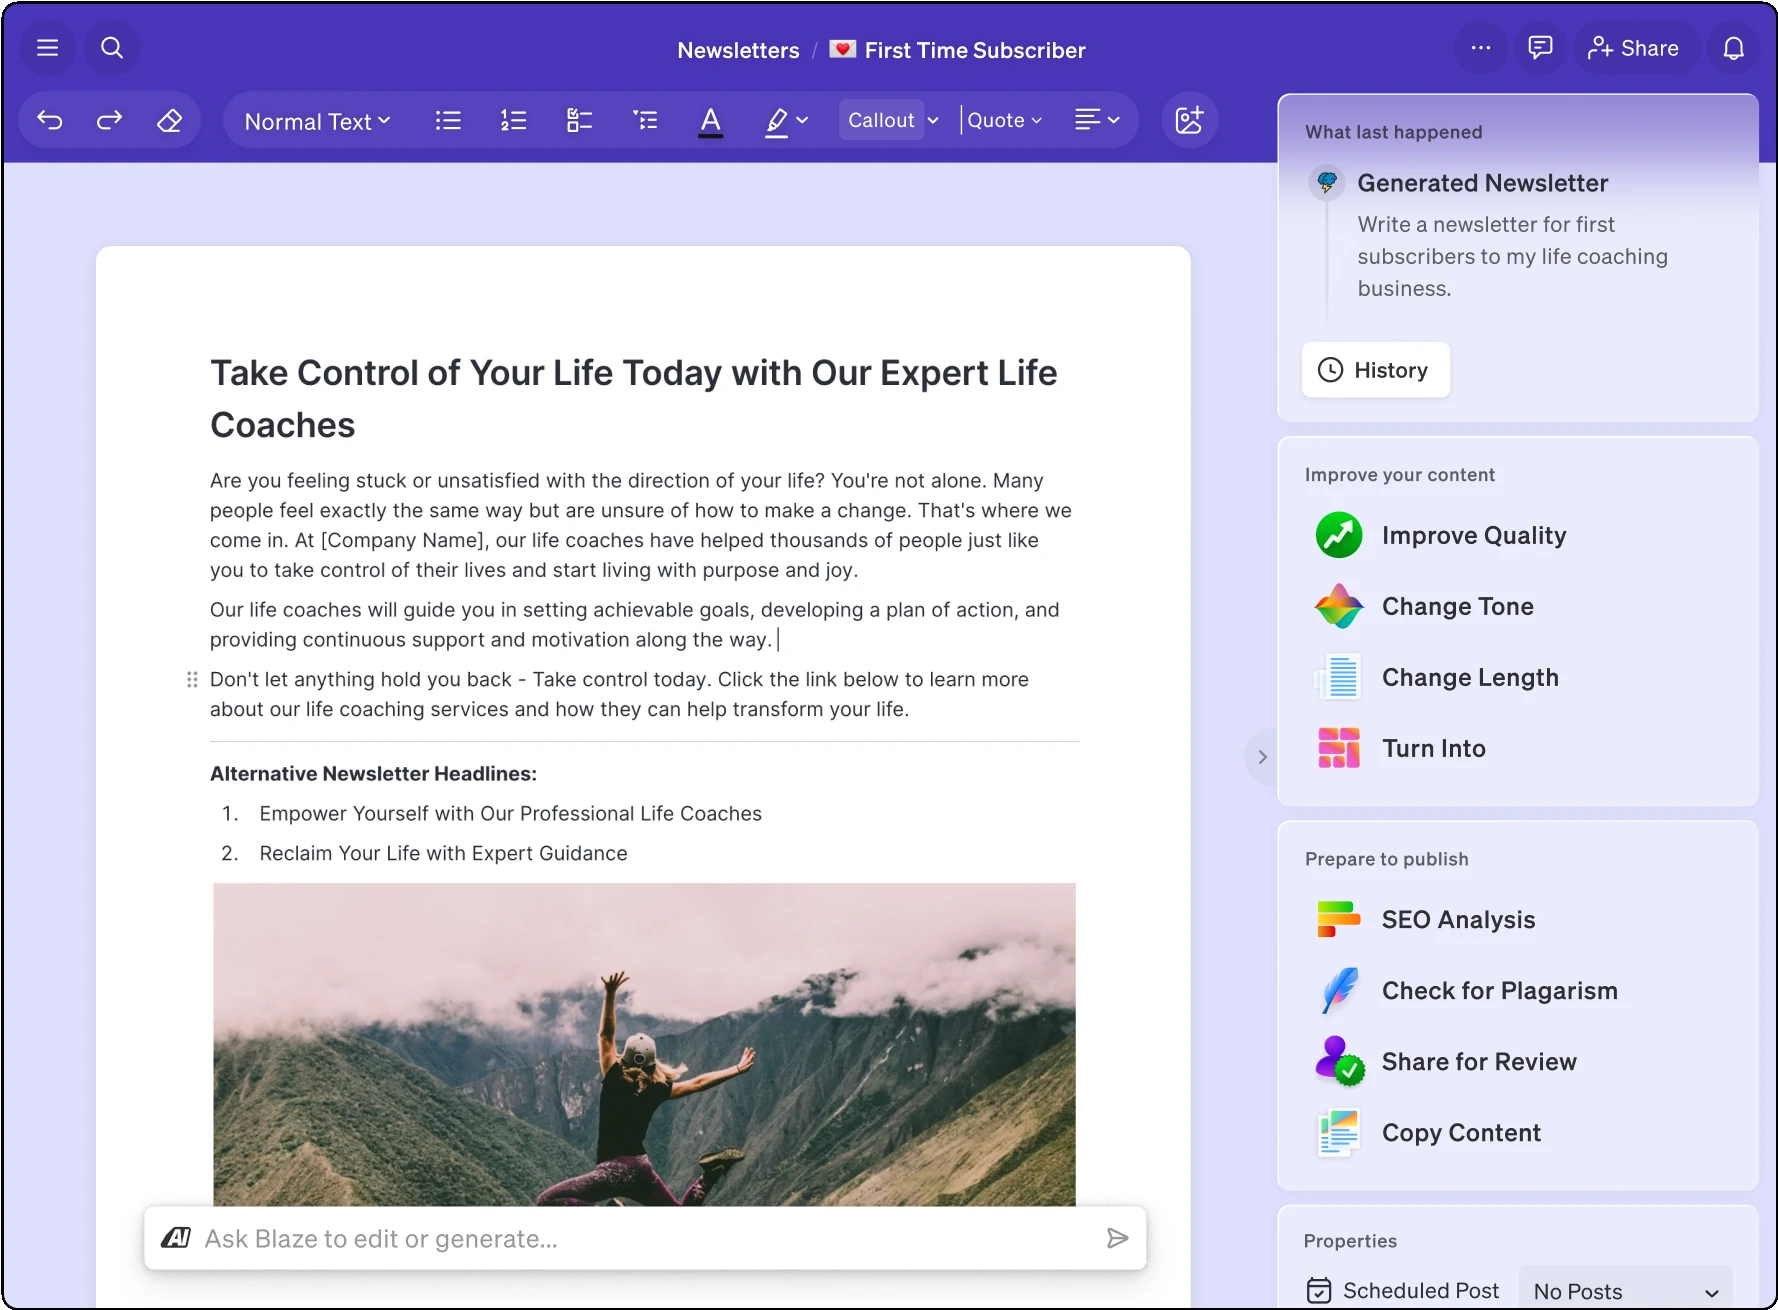Redo the last edit

[x=109, y=120]
